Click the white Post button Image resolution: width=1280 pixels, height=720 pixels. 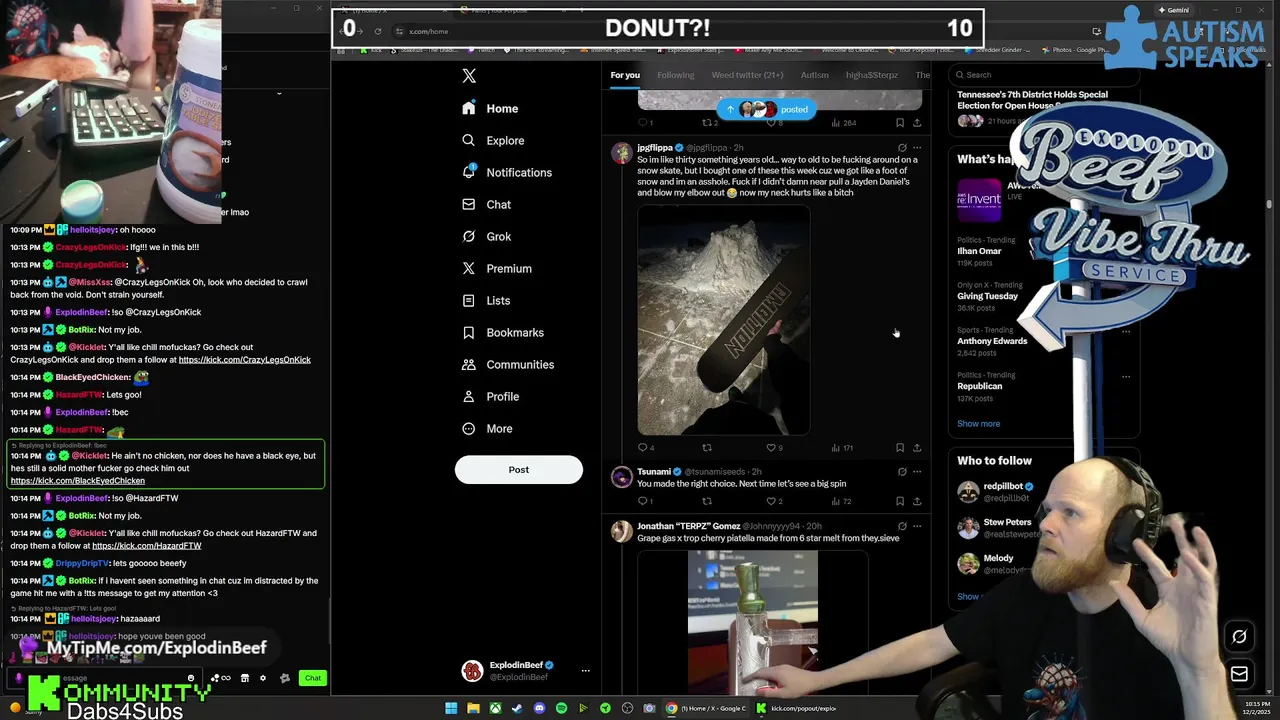pyautogui.click(x=518, y=469)
